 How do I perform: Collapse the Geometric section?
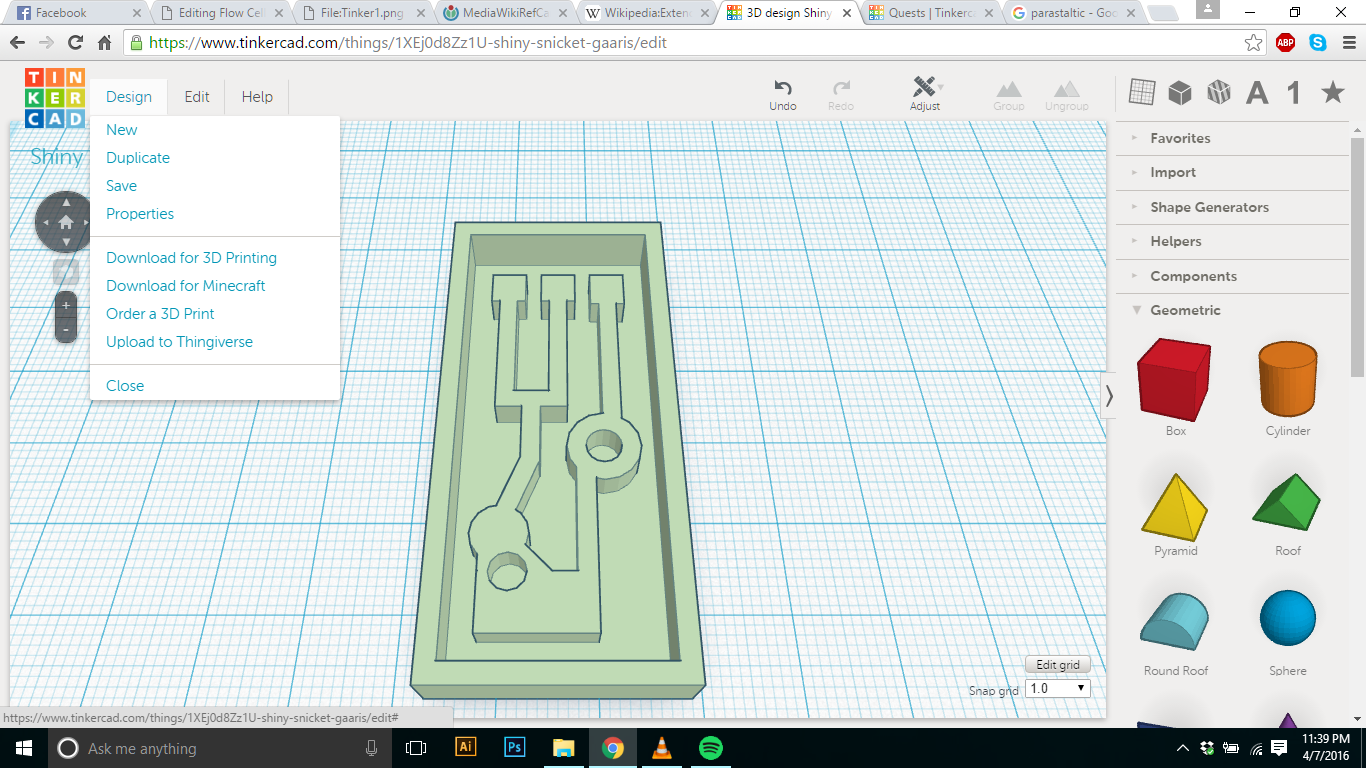(1185, 310)
